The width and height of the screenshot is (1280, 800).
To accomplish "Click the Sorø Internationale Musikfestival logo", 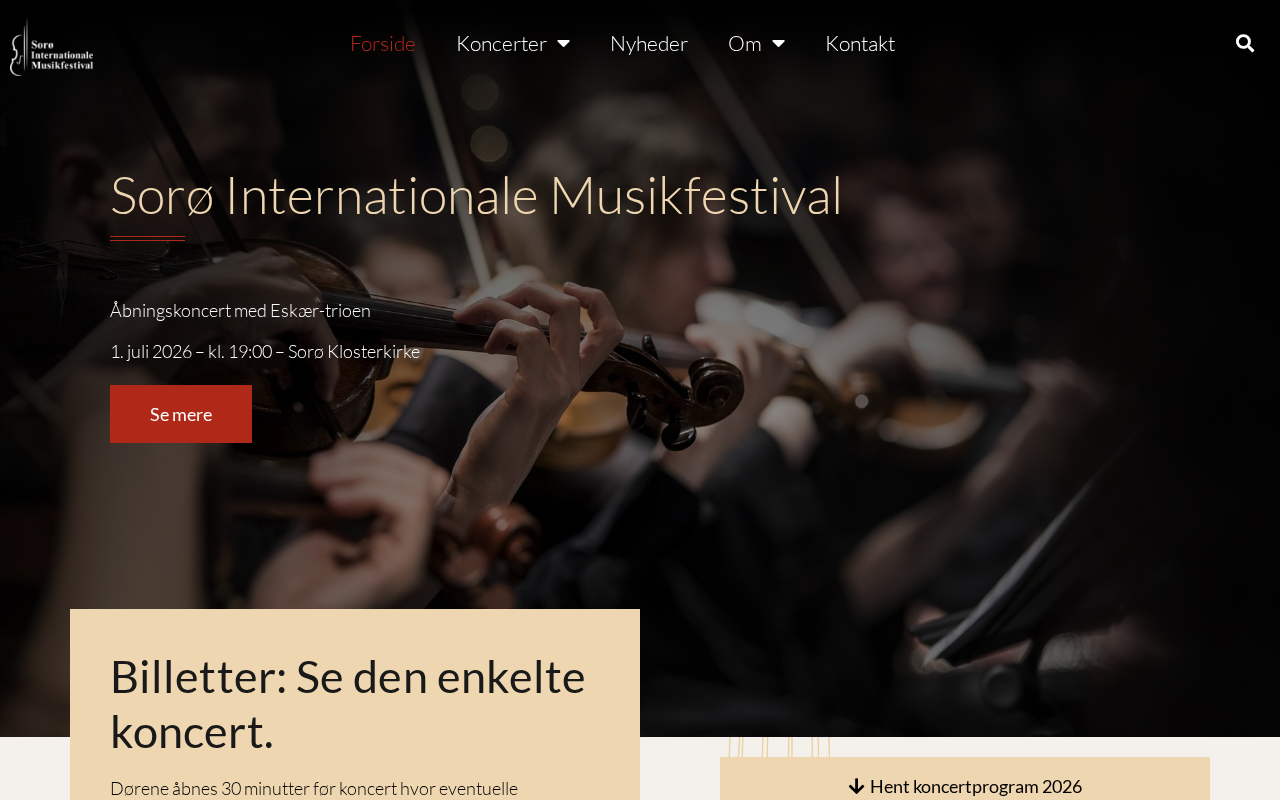I will pos(52,47).
